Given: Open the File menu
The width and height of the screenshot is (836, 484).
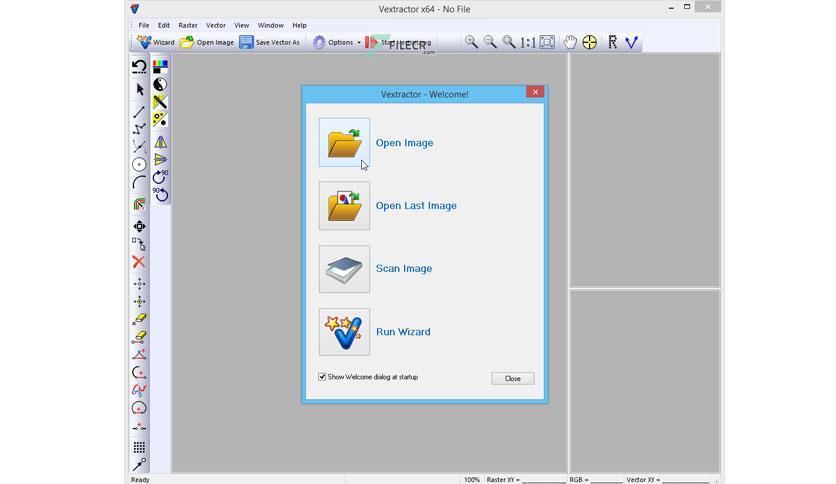Looking at the screenshot, I should [144, 25].
